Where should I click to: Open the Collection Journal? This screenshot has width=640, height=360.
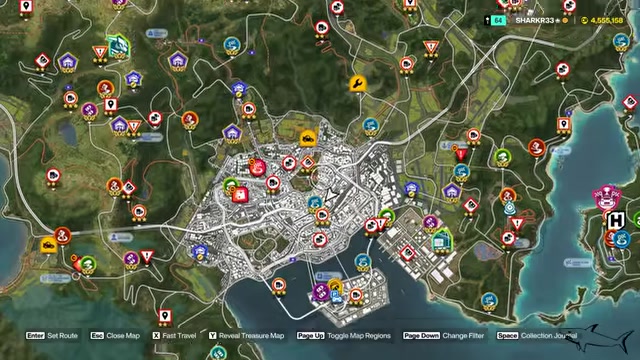coord(537,336)
